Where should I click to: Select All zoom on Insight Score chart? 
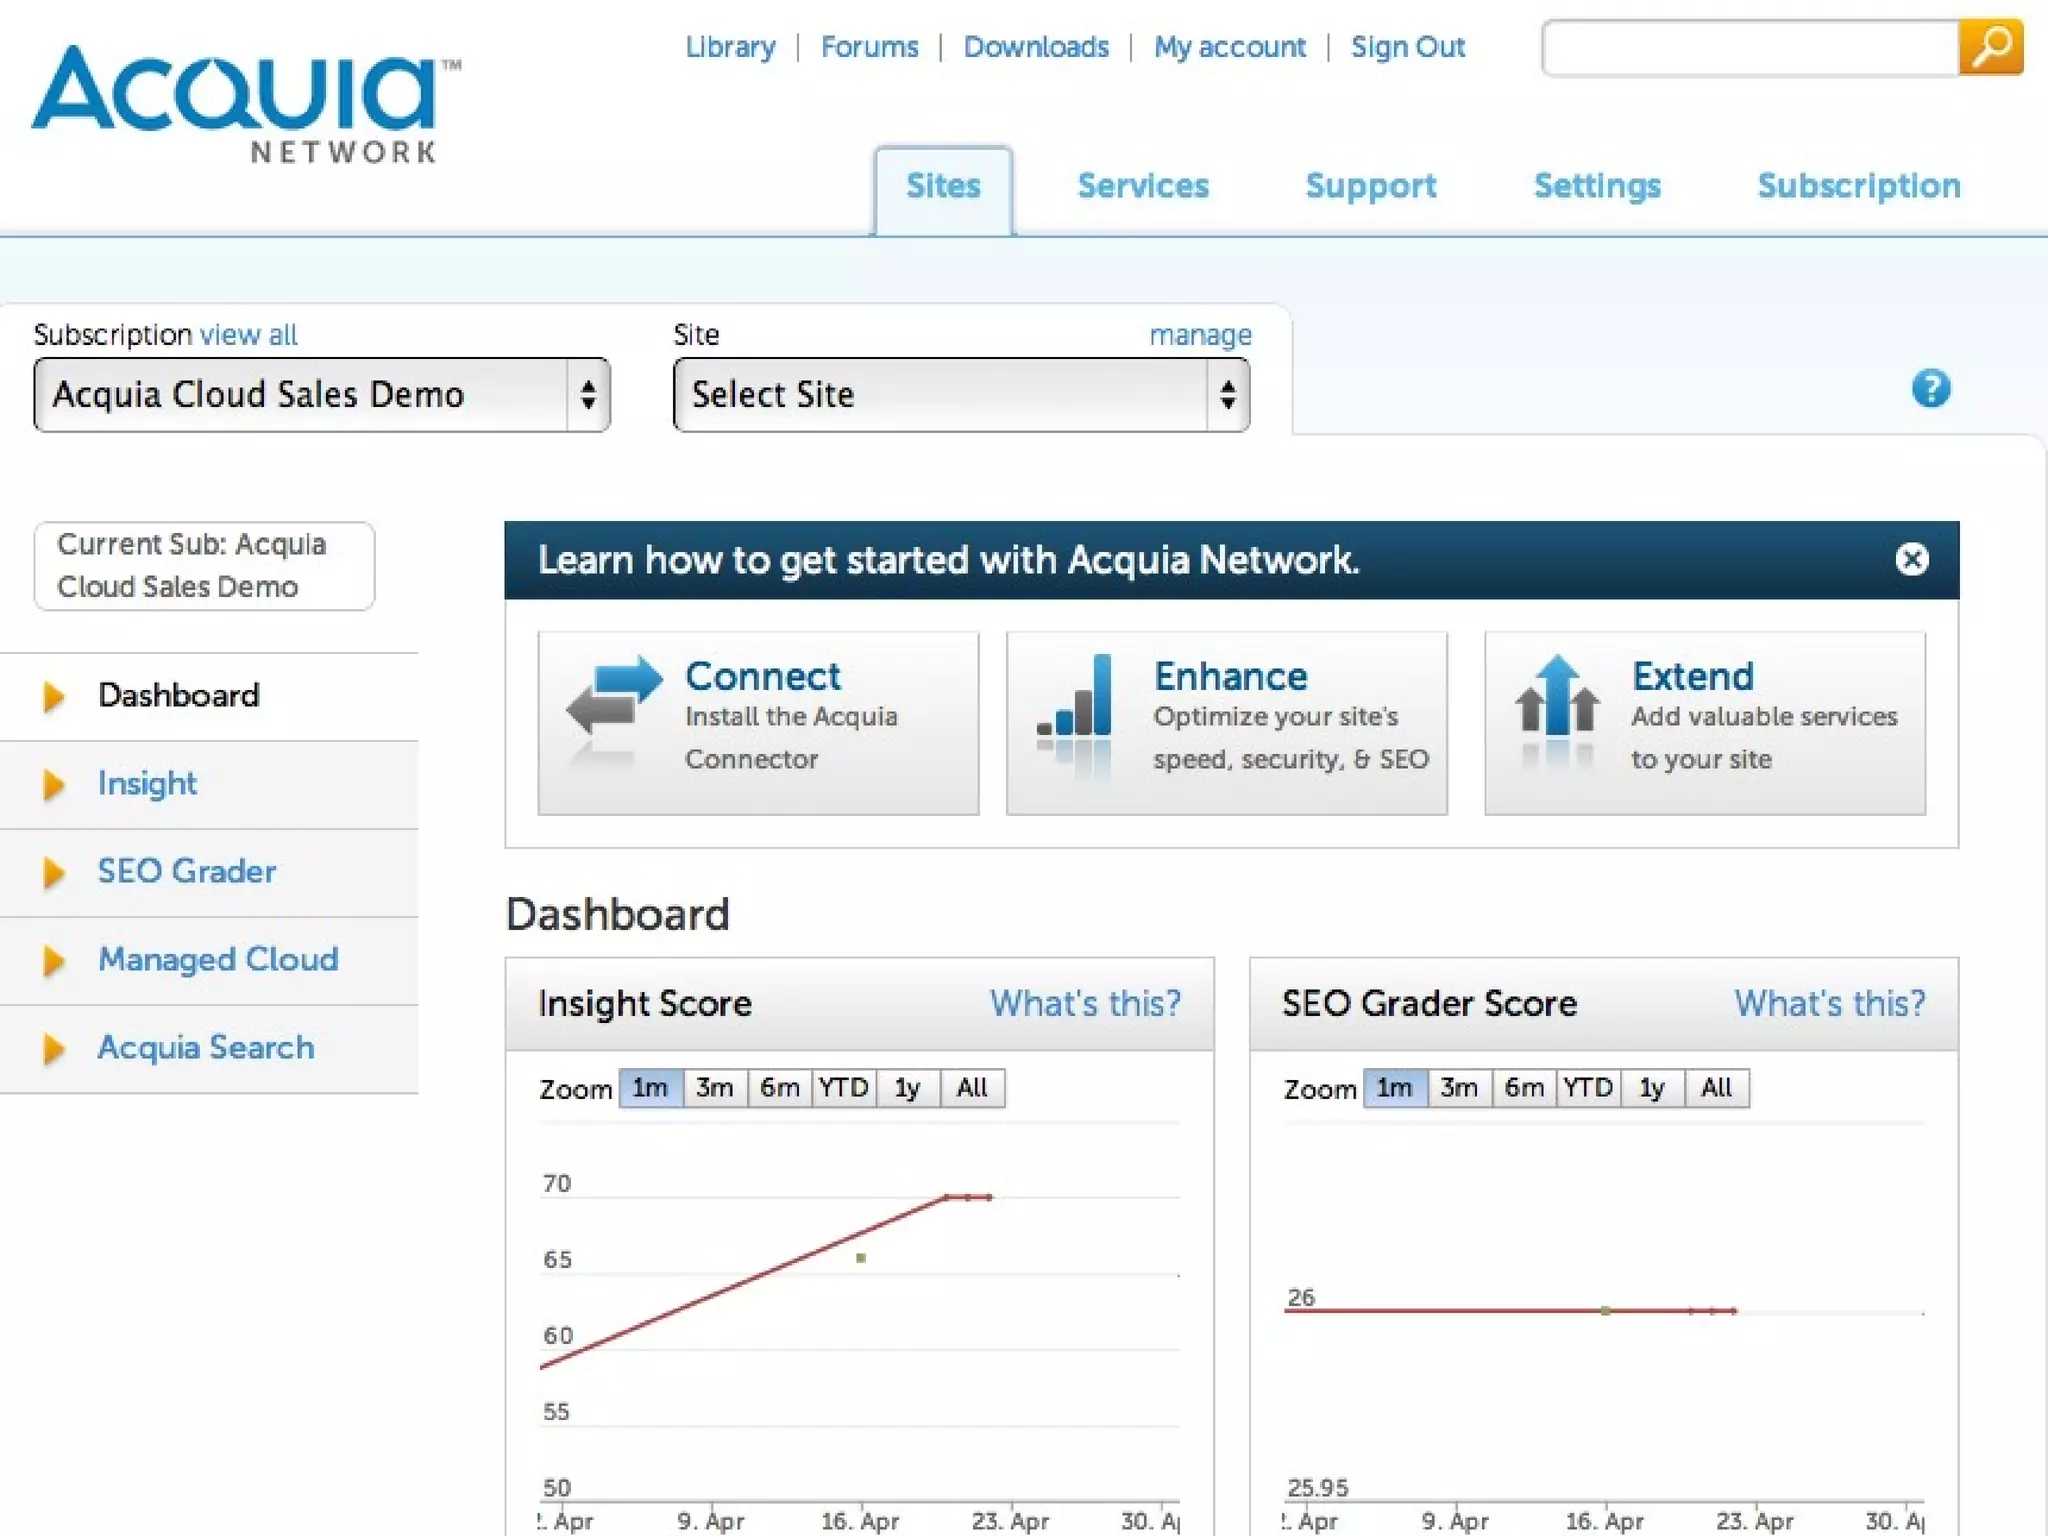(971, 1087)
